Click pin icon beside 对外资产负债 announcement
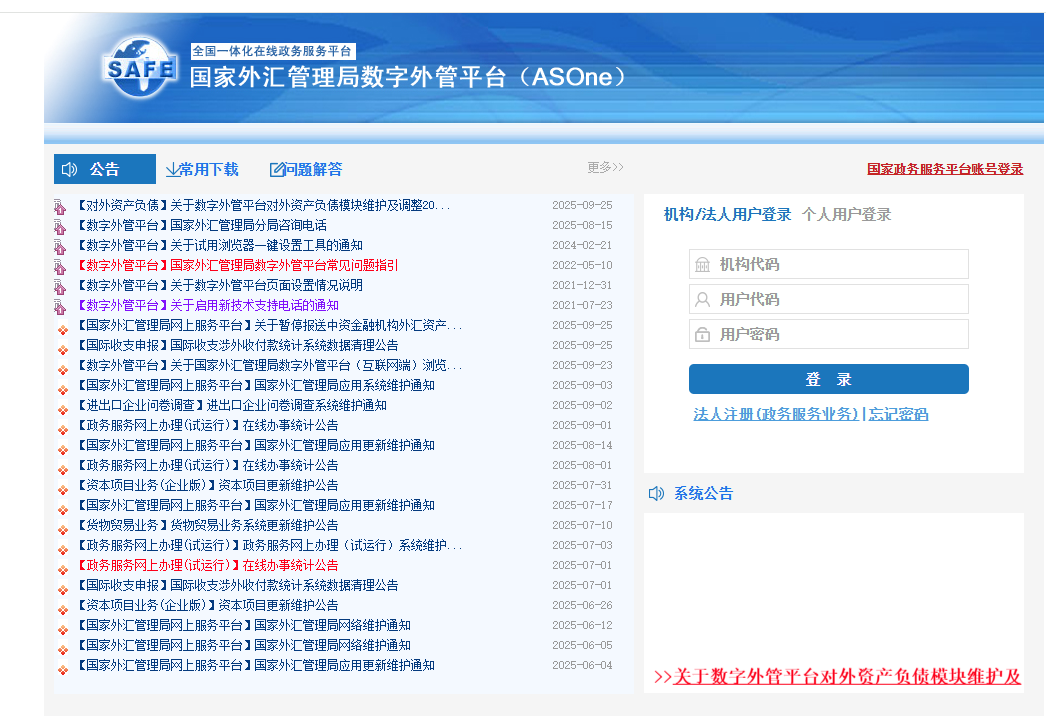The width and height of the screenshot is (1046, 716). pyautogui.click(x=61, y=207)
